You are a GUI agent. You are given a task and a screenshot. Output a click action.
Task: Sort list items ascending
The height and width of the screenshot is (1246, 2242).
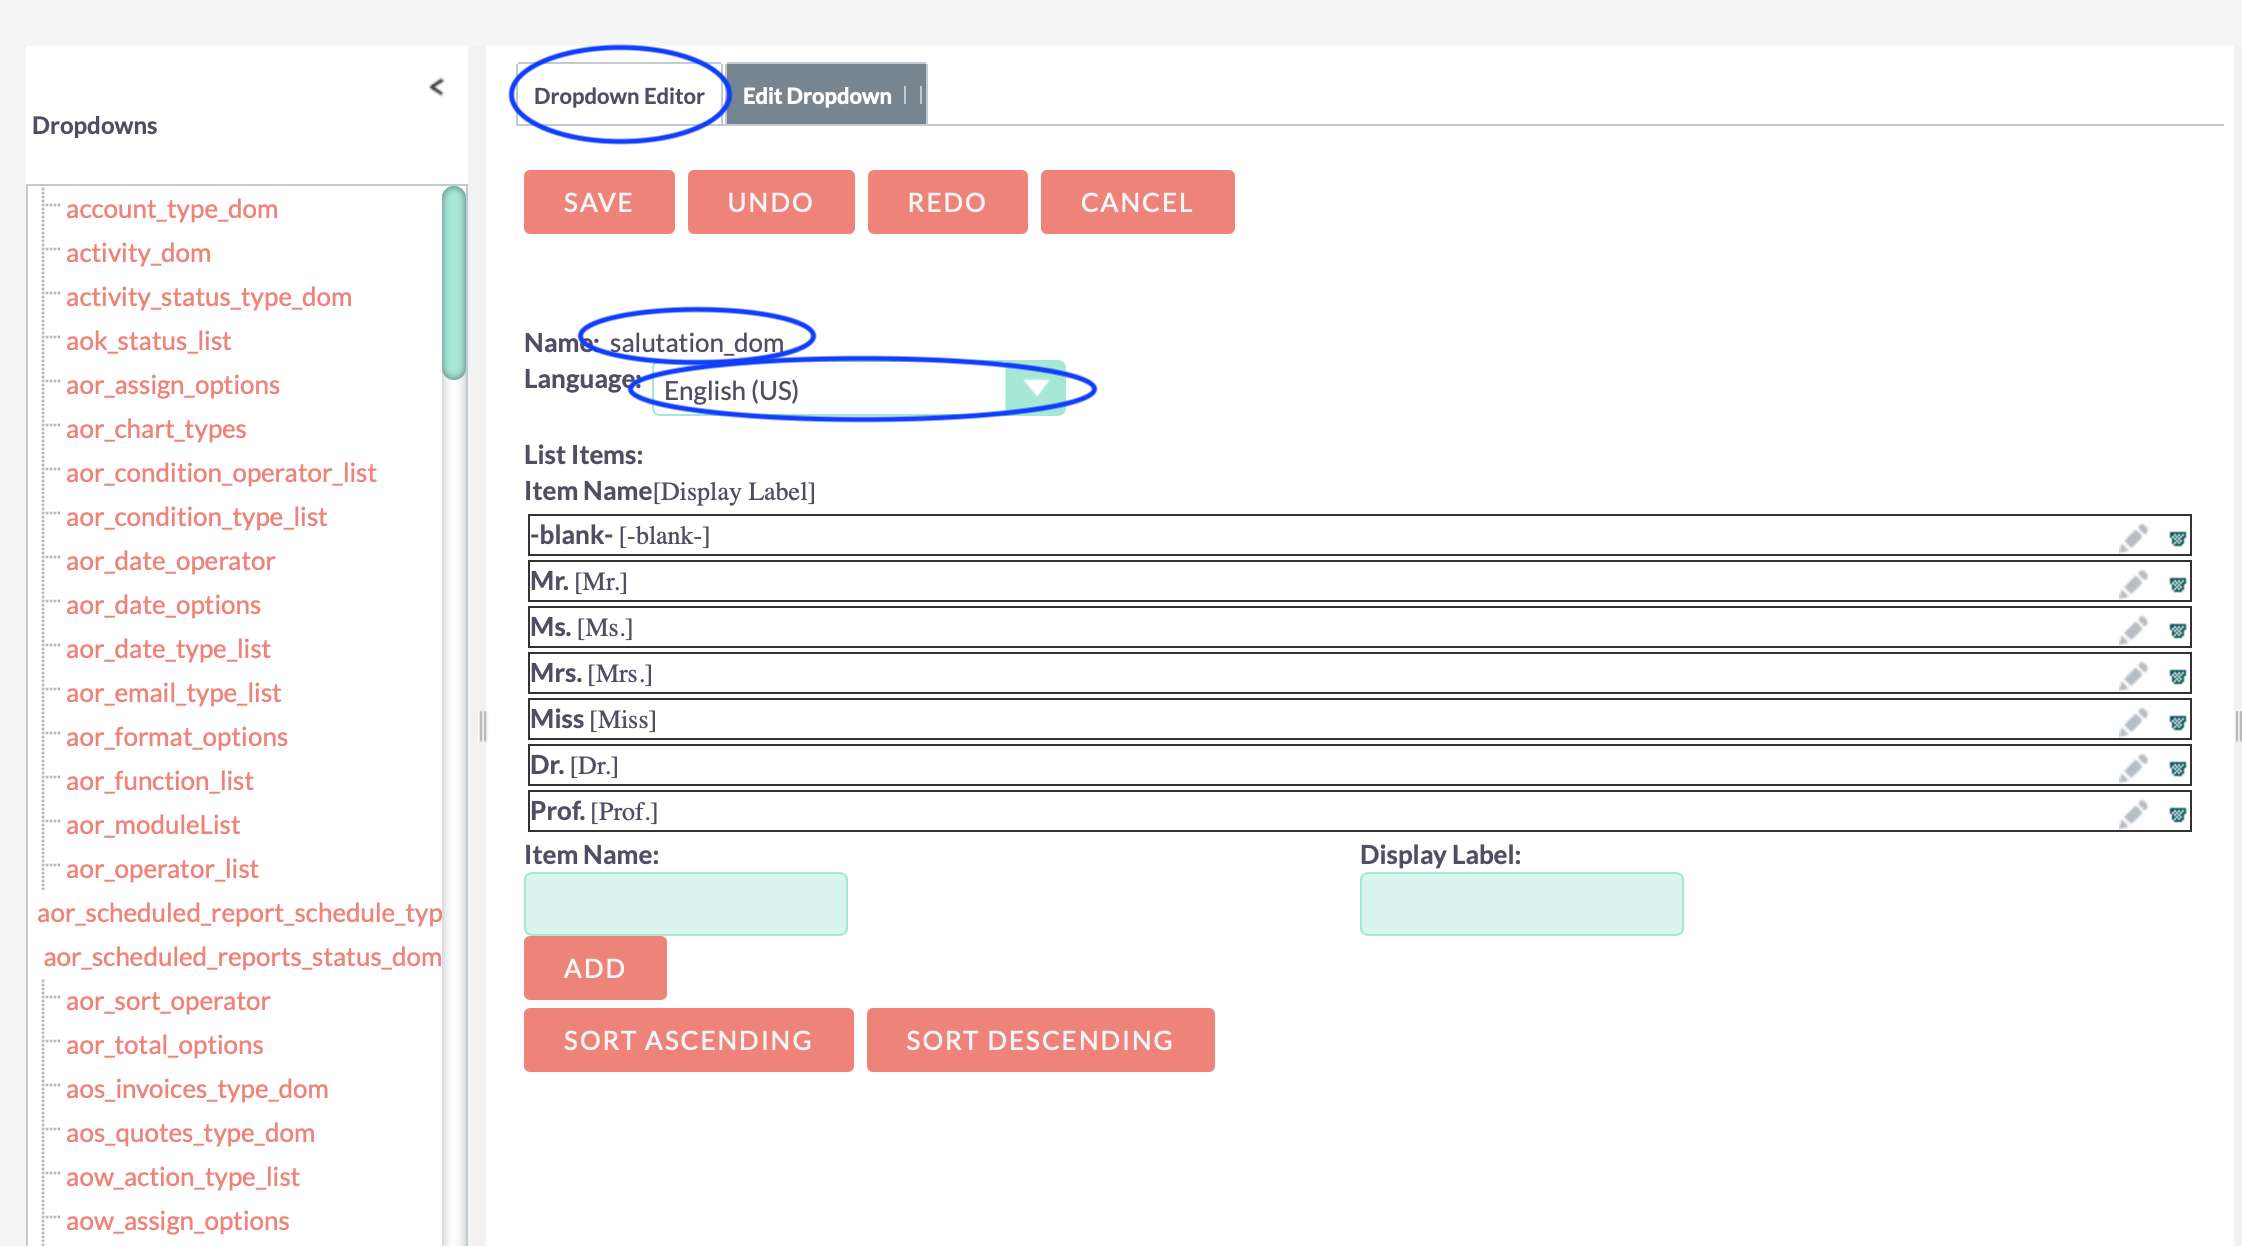688,1040
